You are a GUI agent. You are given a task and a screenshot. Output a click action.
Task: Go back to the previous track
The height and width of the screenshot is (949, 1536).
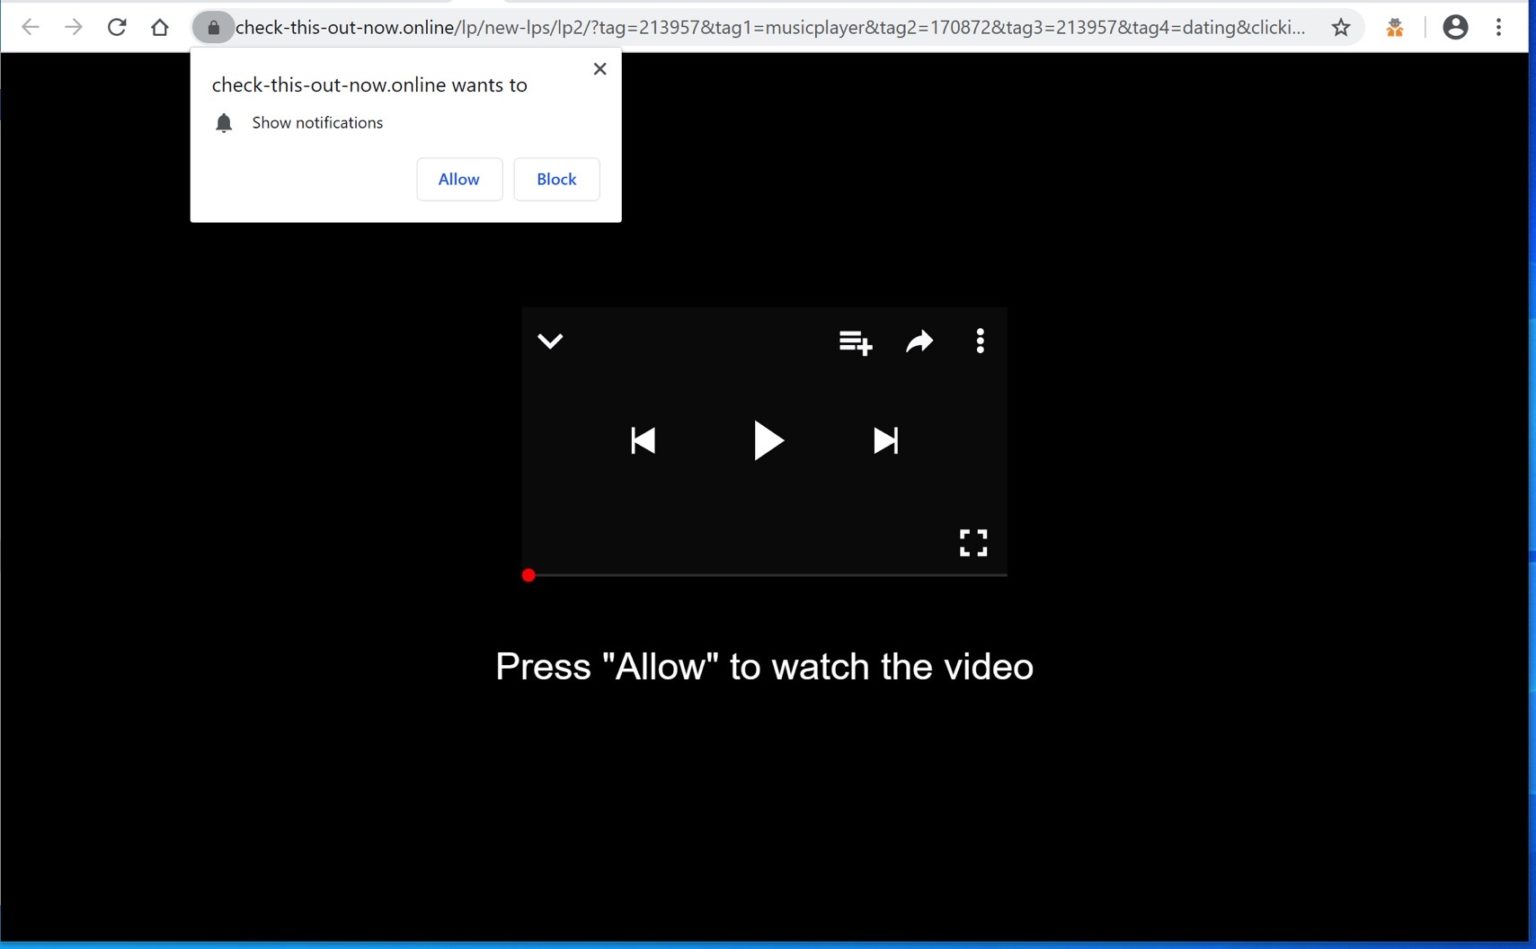click(643, 440)
